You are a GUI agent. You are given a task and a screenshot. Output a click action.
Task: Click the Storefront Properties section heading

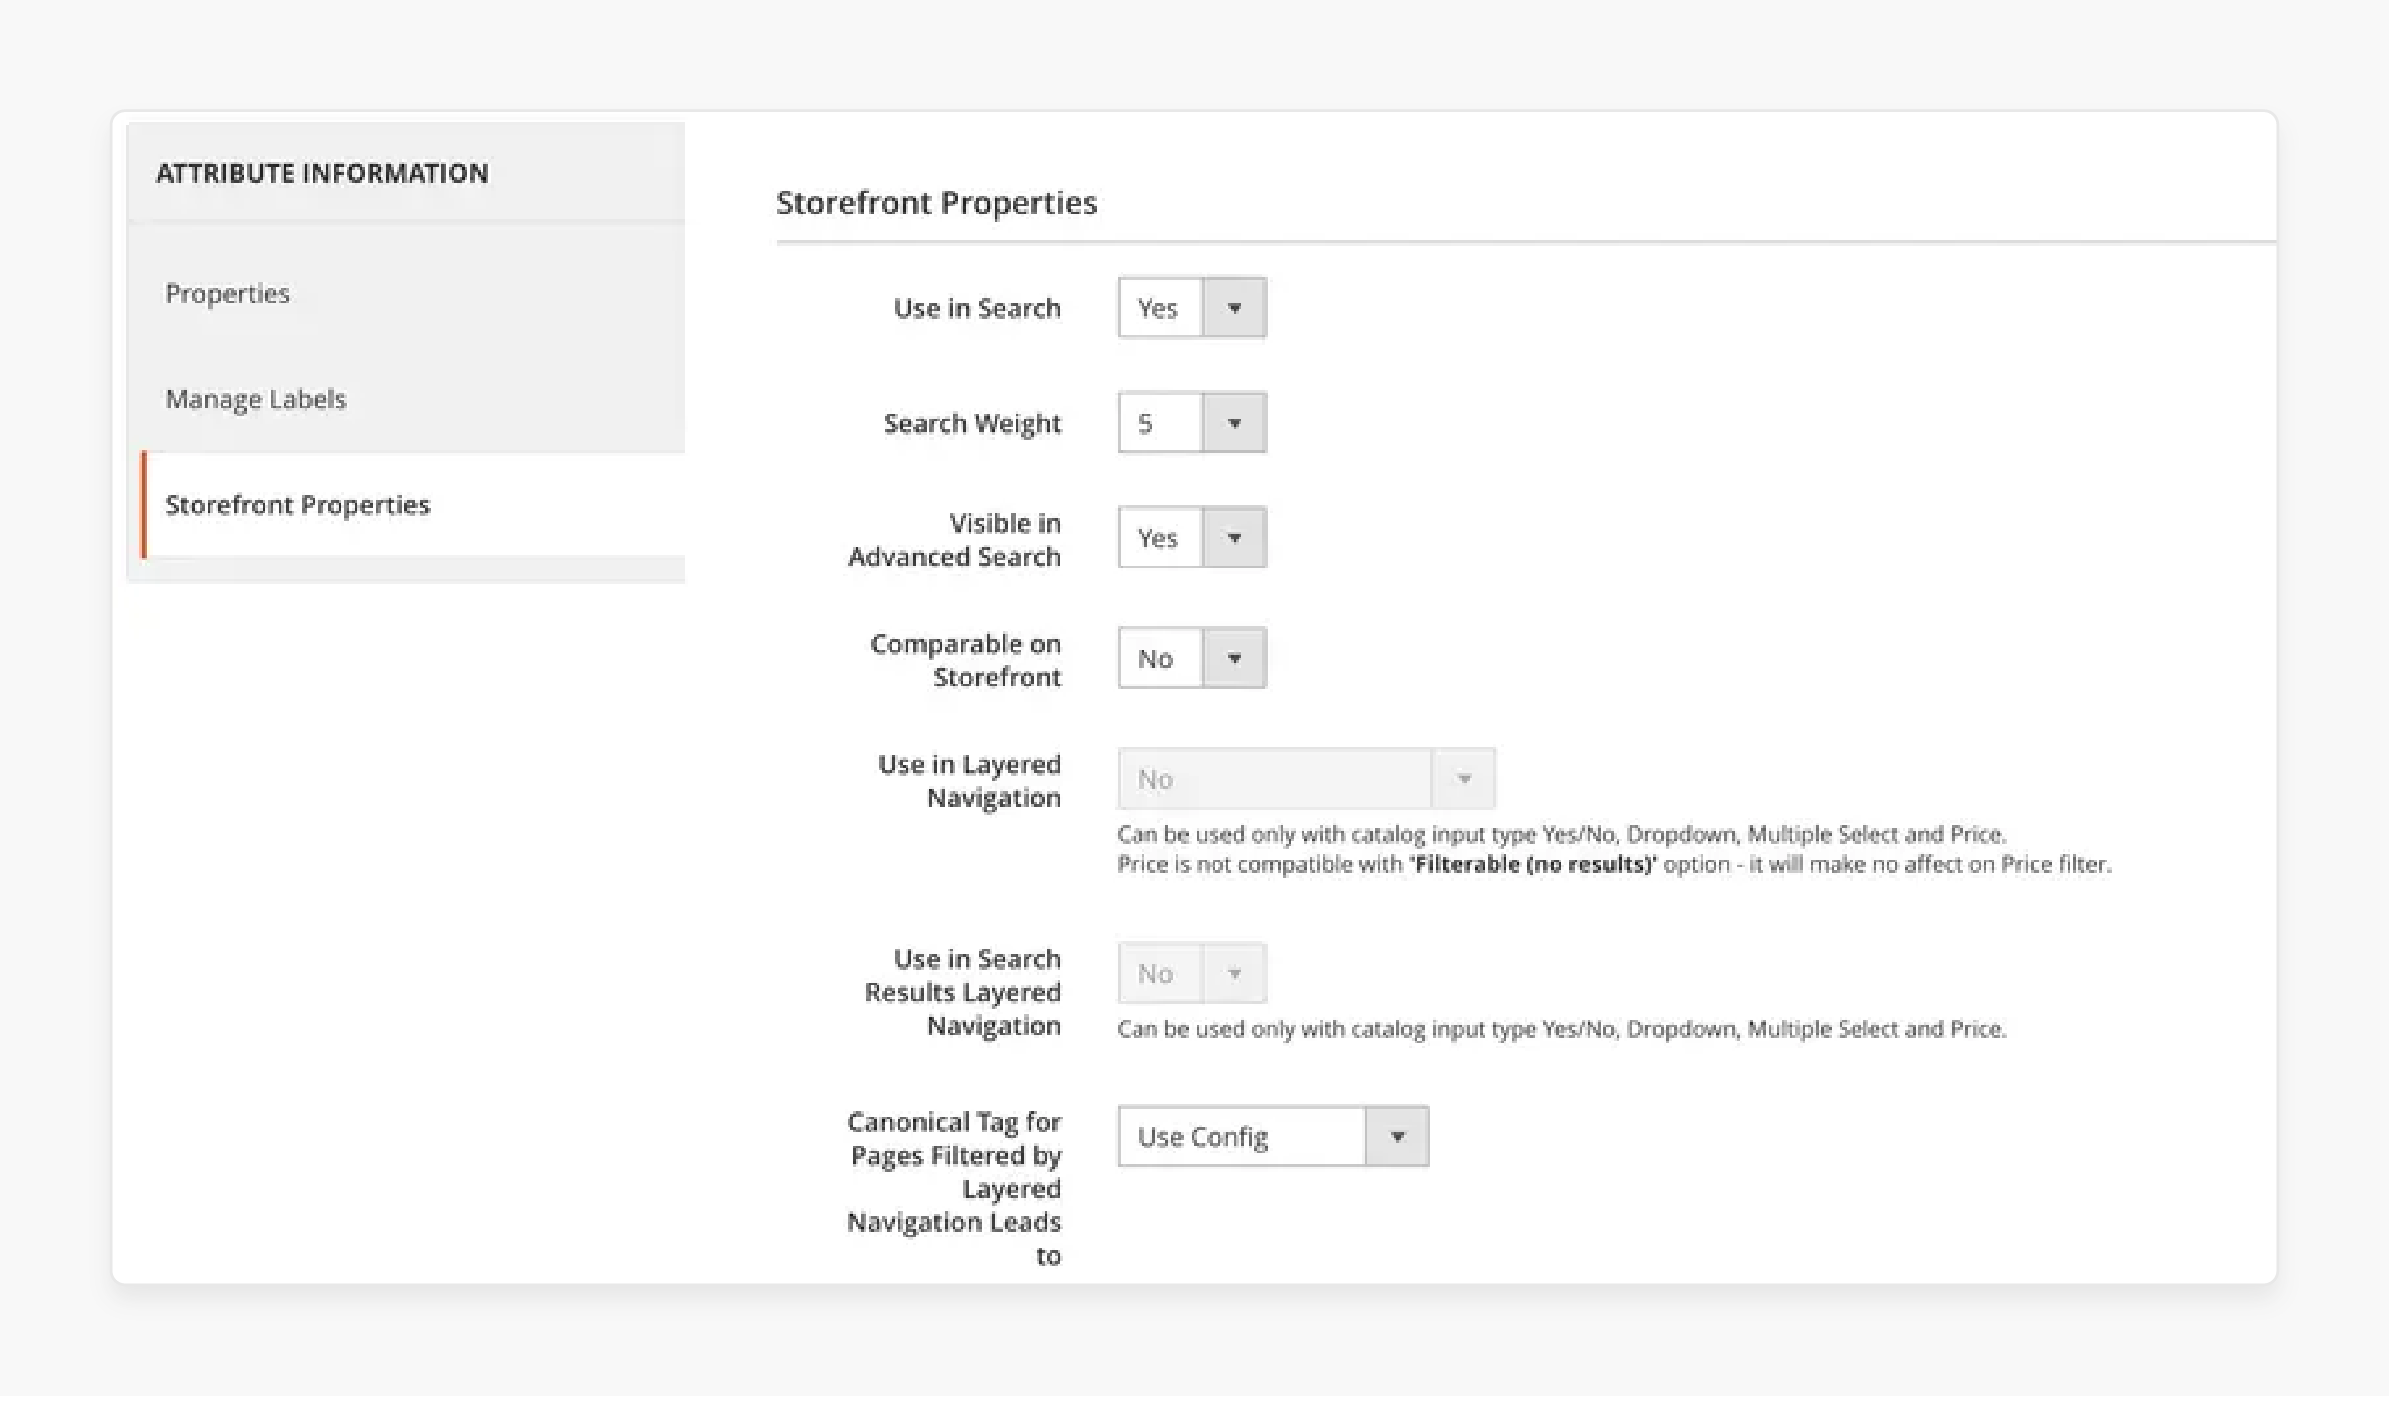936,203
